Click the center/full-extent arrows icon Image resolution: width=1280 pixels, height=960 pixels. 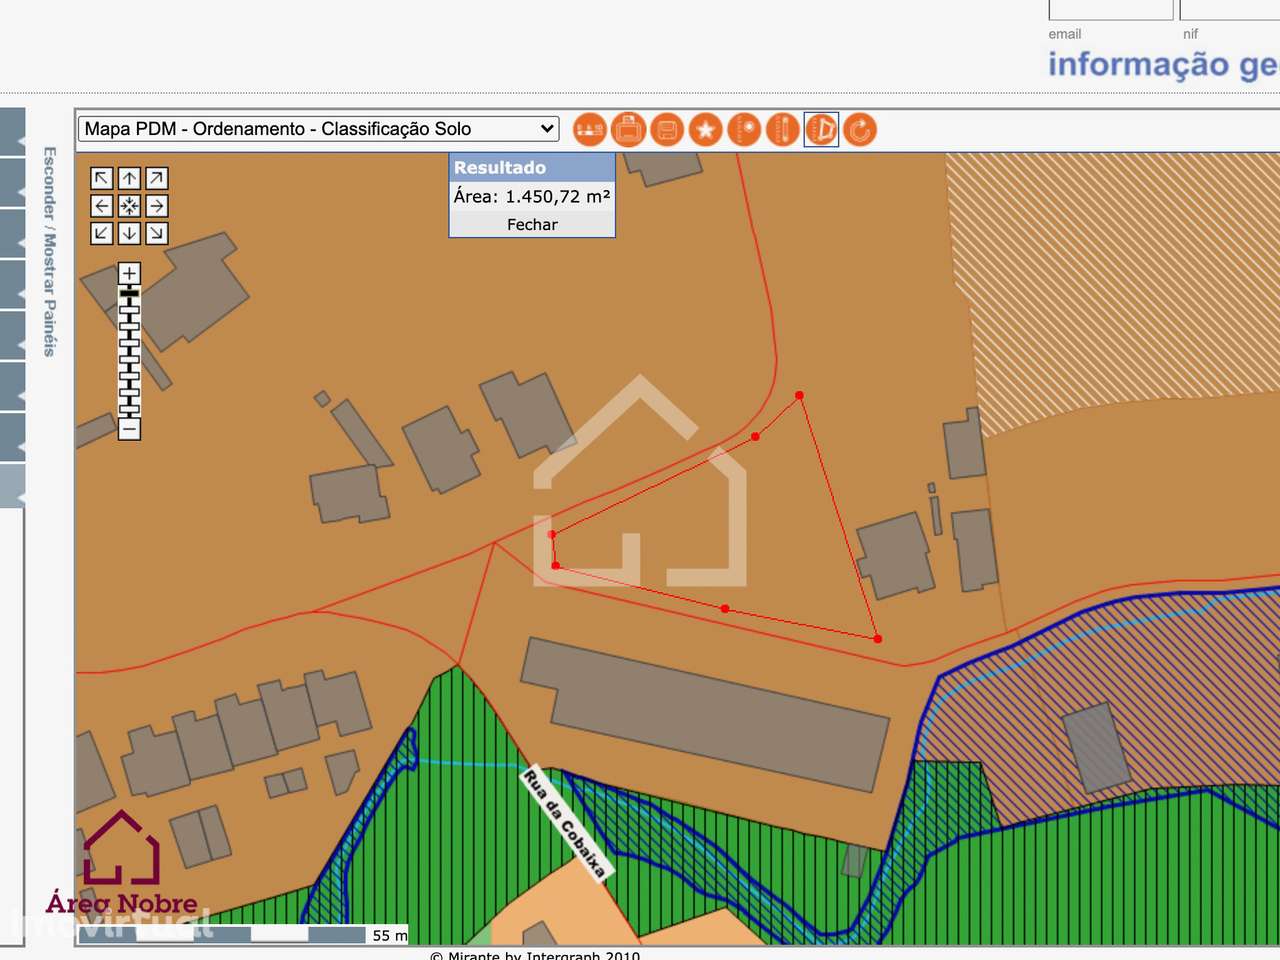tap(129, 206)
